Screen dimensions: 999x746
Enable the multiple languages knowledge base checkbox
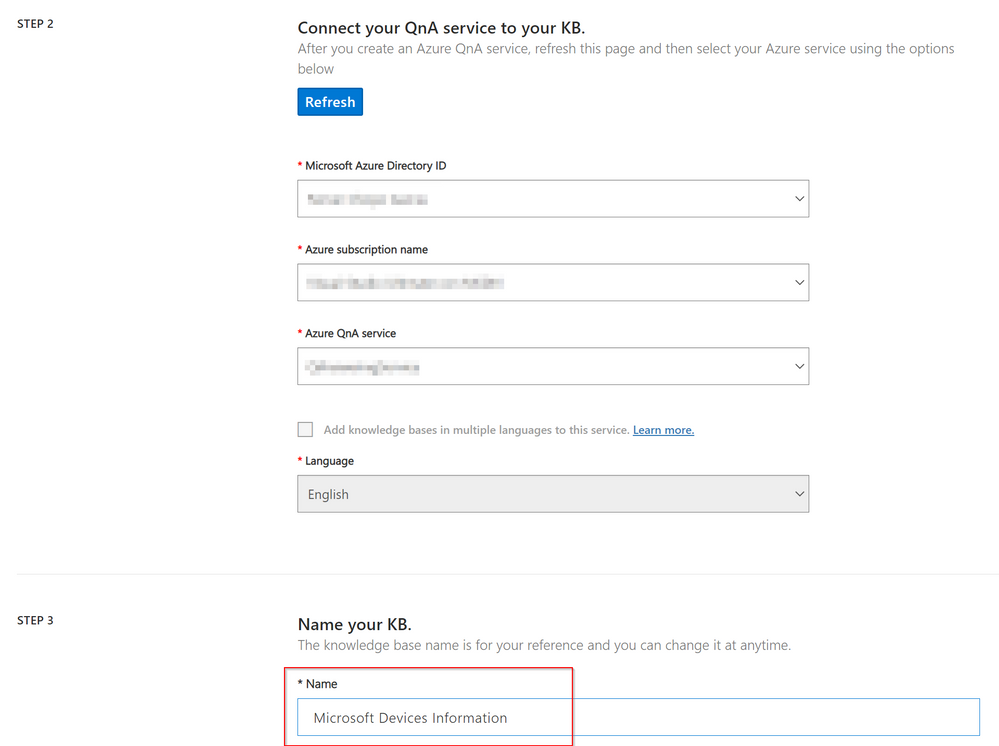[305, 430]
